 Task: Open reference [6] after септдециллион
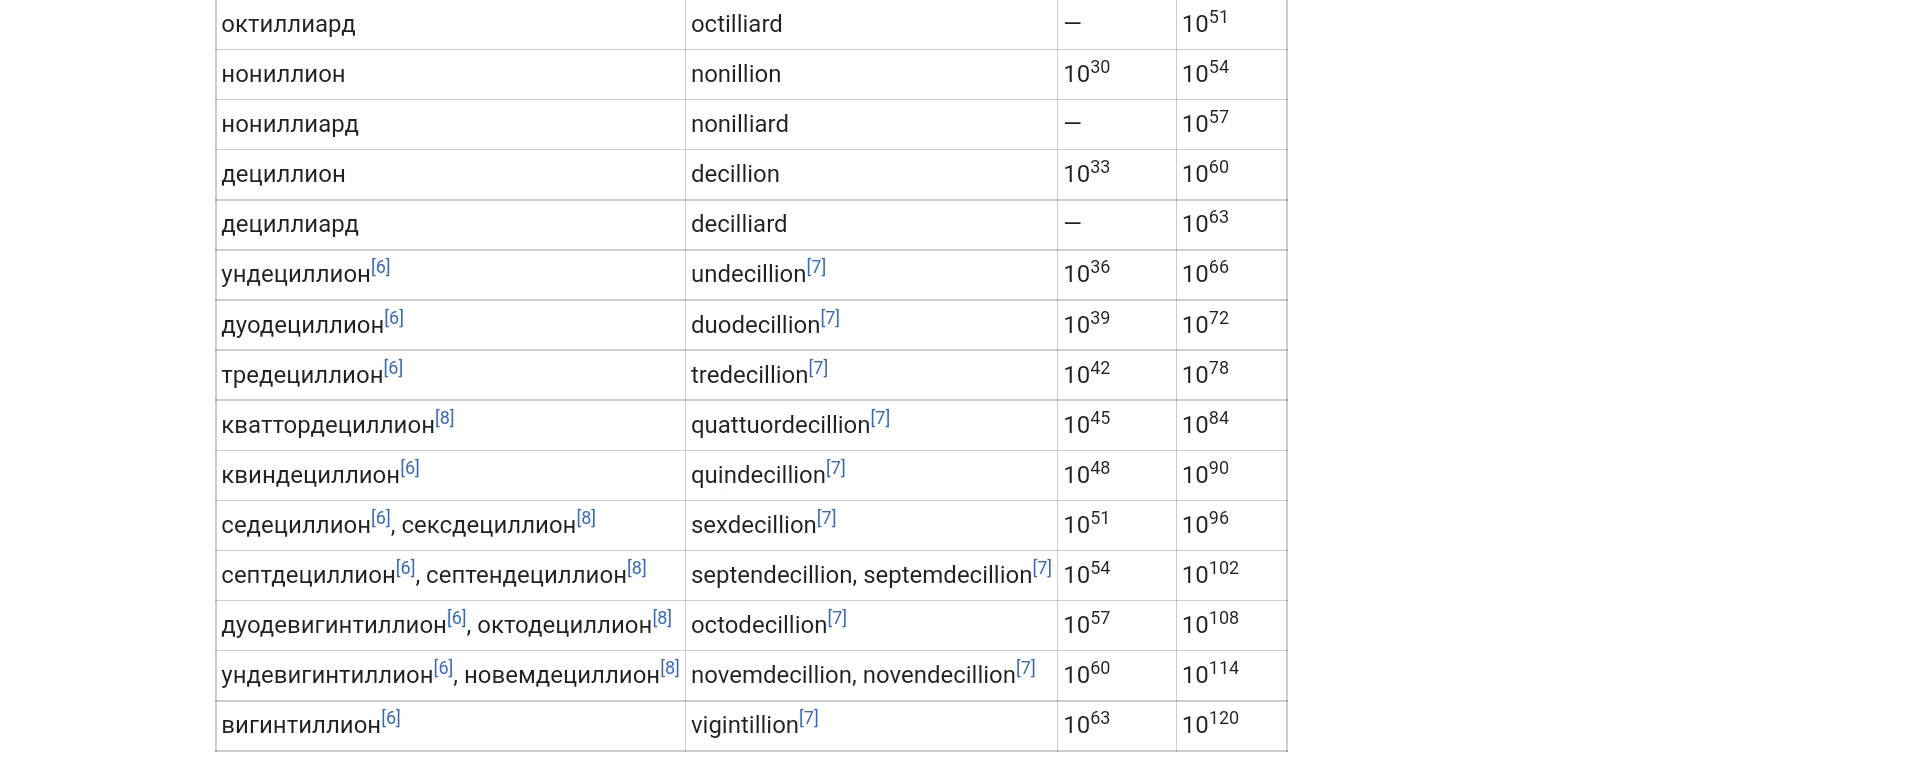point(405,568)
